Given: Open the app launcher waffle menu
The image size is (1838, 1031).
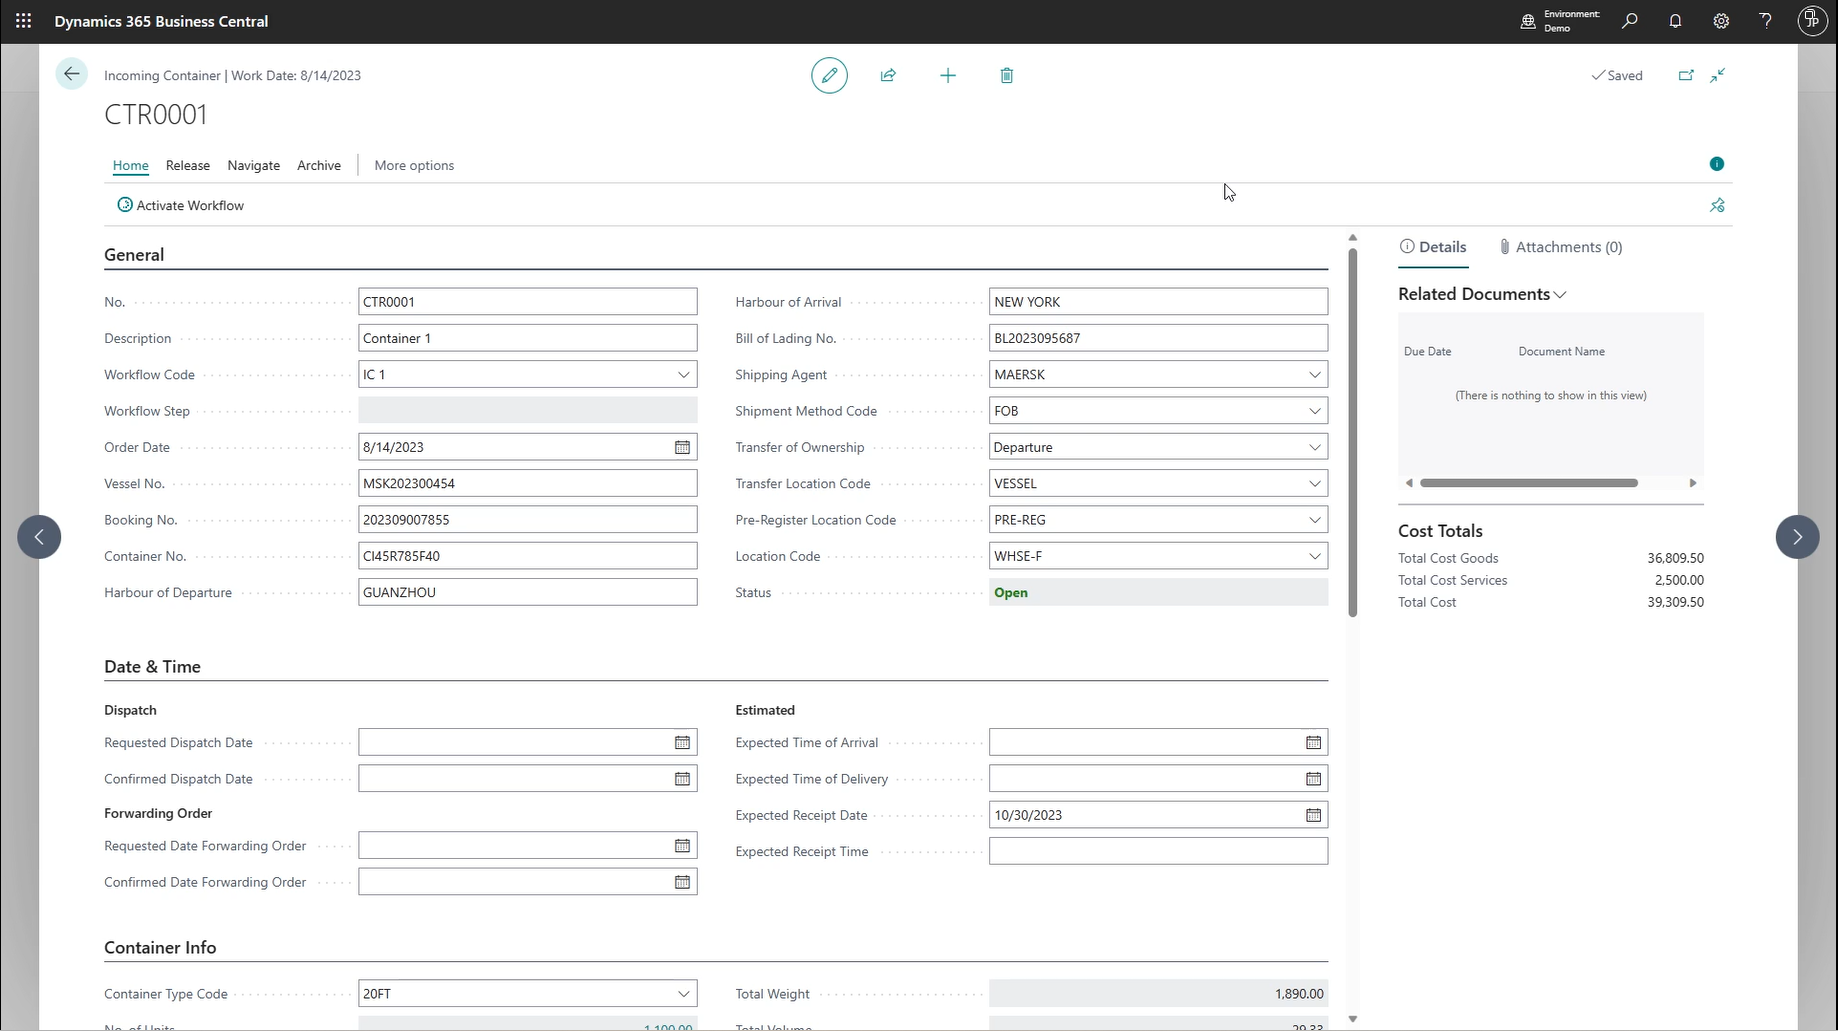Looking at the screenshot, I should tap(23, 21).
